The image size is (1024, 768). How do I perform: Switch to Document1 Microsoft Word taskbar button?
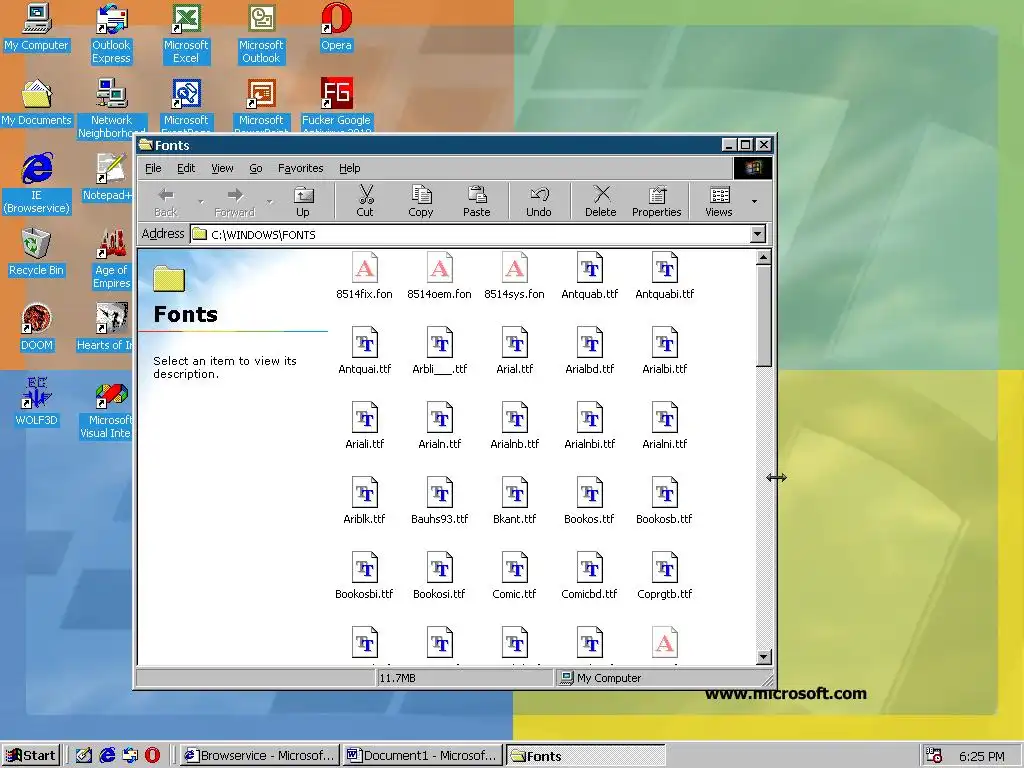point(423,755)
